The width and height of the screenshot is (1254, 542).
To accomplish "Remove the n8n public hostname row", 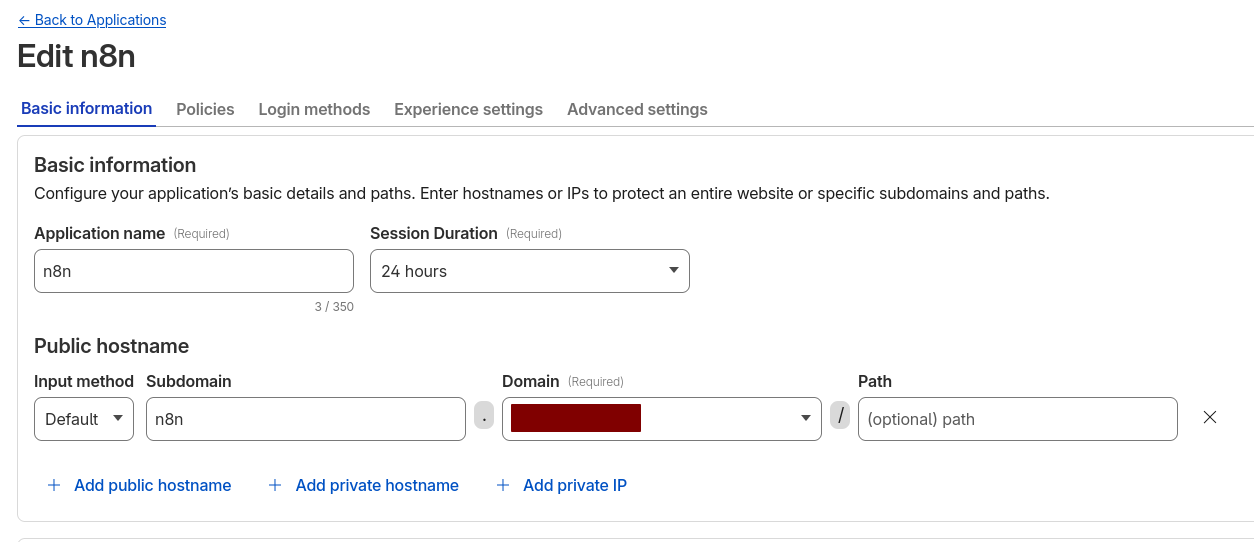I will (1209, 418).
